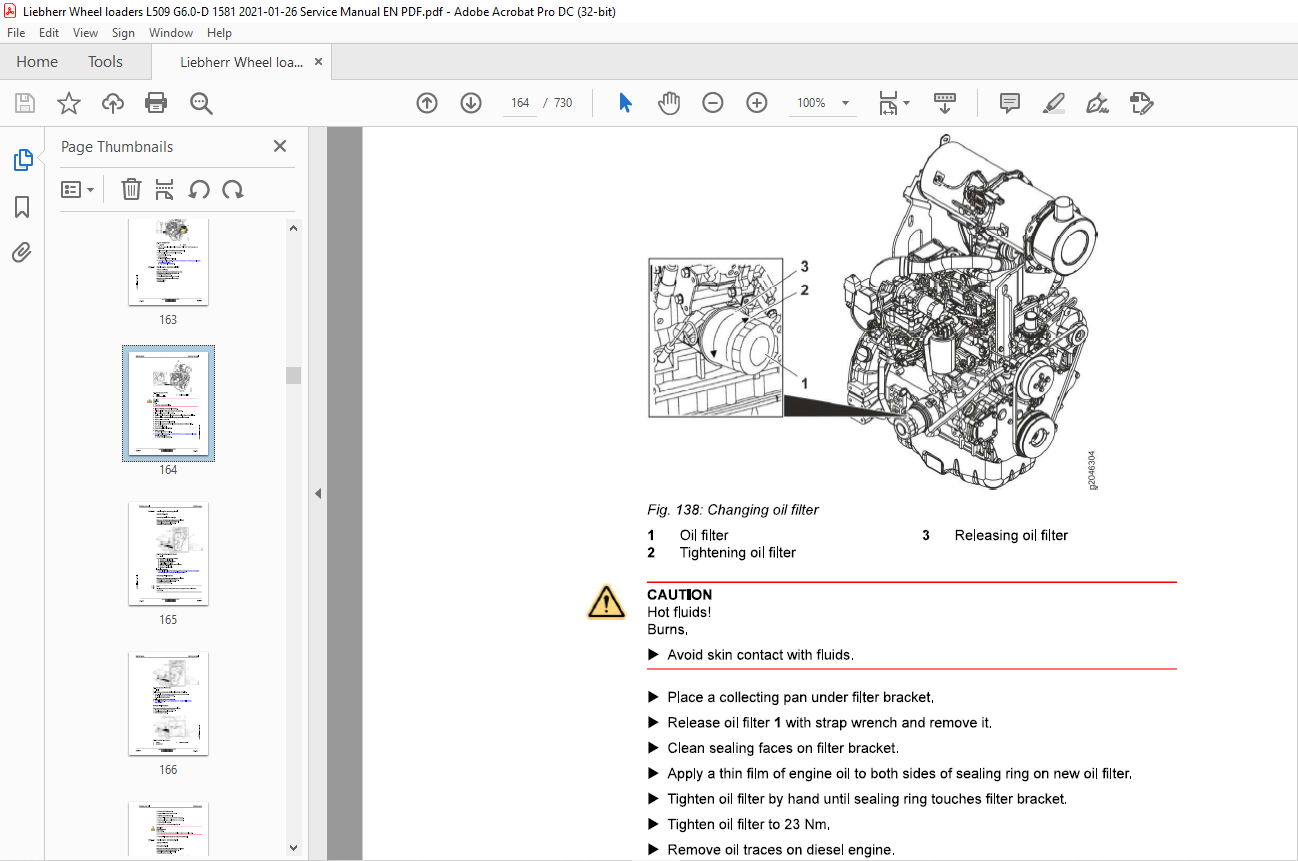1298x861 pixels.
Task: Click the 'Avoid skin contact with fluids.' line
Action: pos(760,655)
